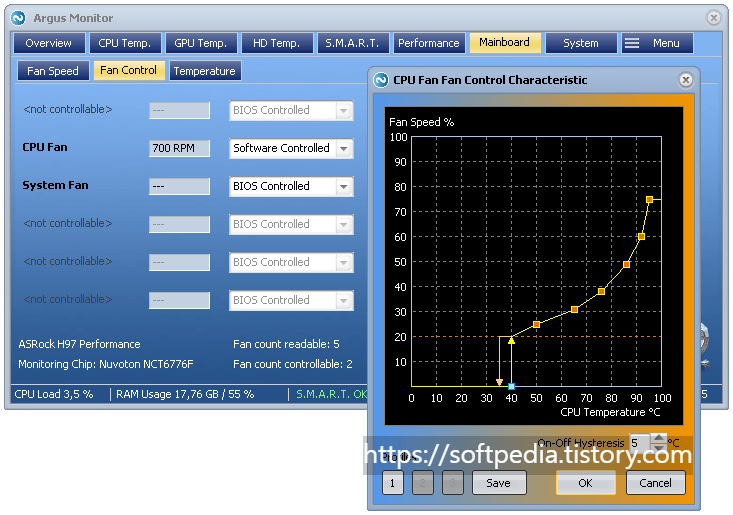Close the CPU Fan Control Characteristic dialog
This screenshot has height=515, width=733.
[x=686, y=80]
